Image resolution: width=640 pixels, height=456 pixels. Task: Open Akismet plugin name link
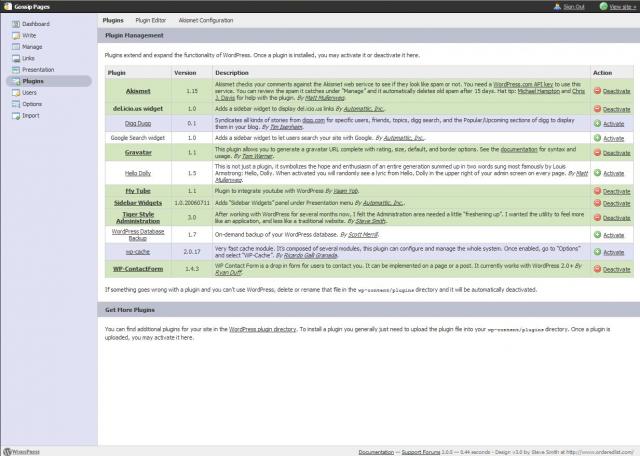(x=138, y=91)
